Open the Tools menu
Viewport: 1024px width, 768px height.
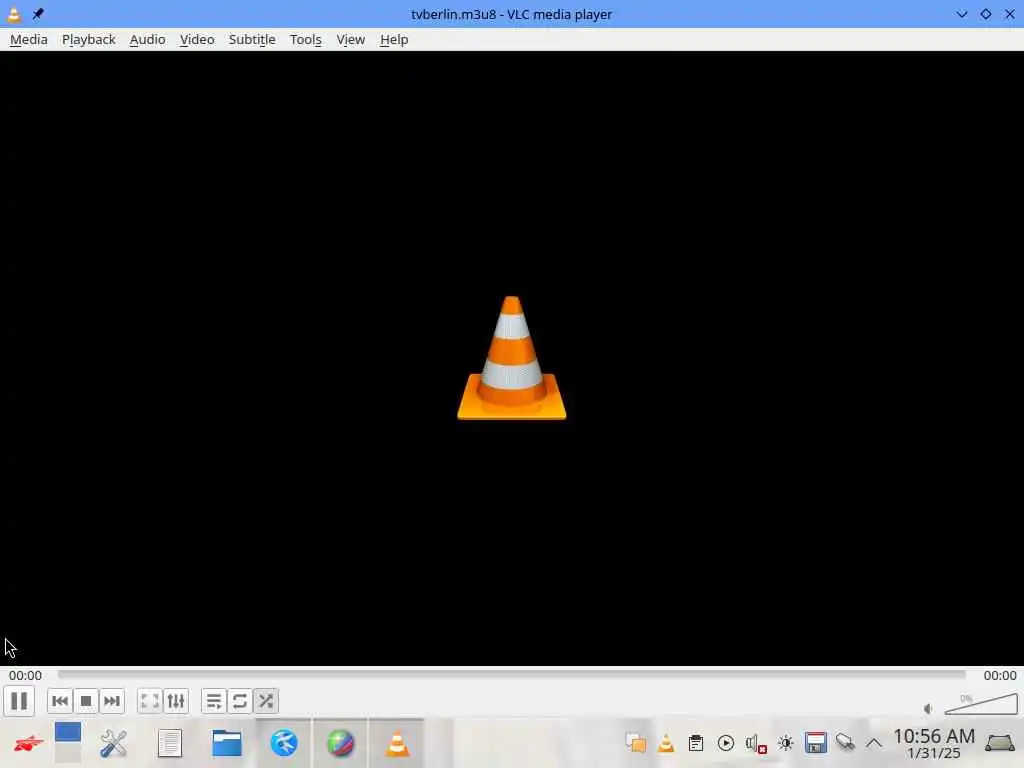306,39
